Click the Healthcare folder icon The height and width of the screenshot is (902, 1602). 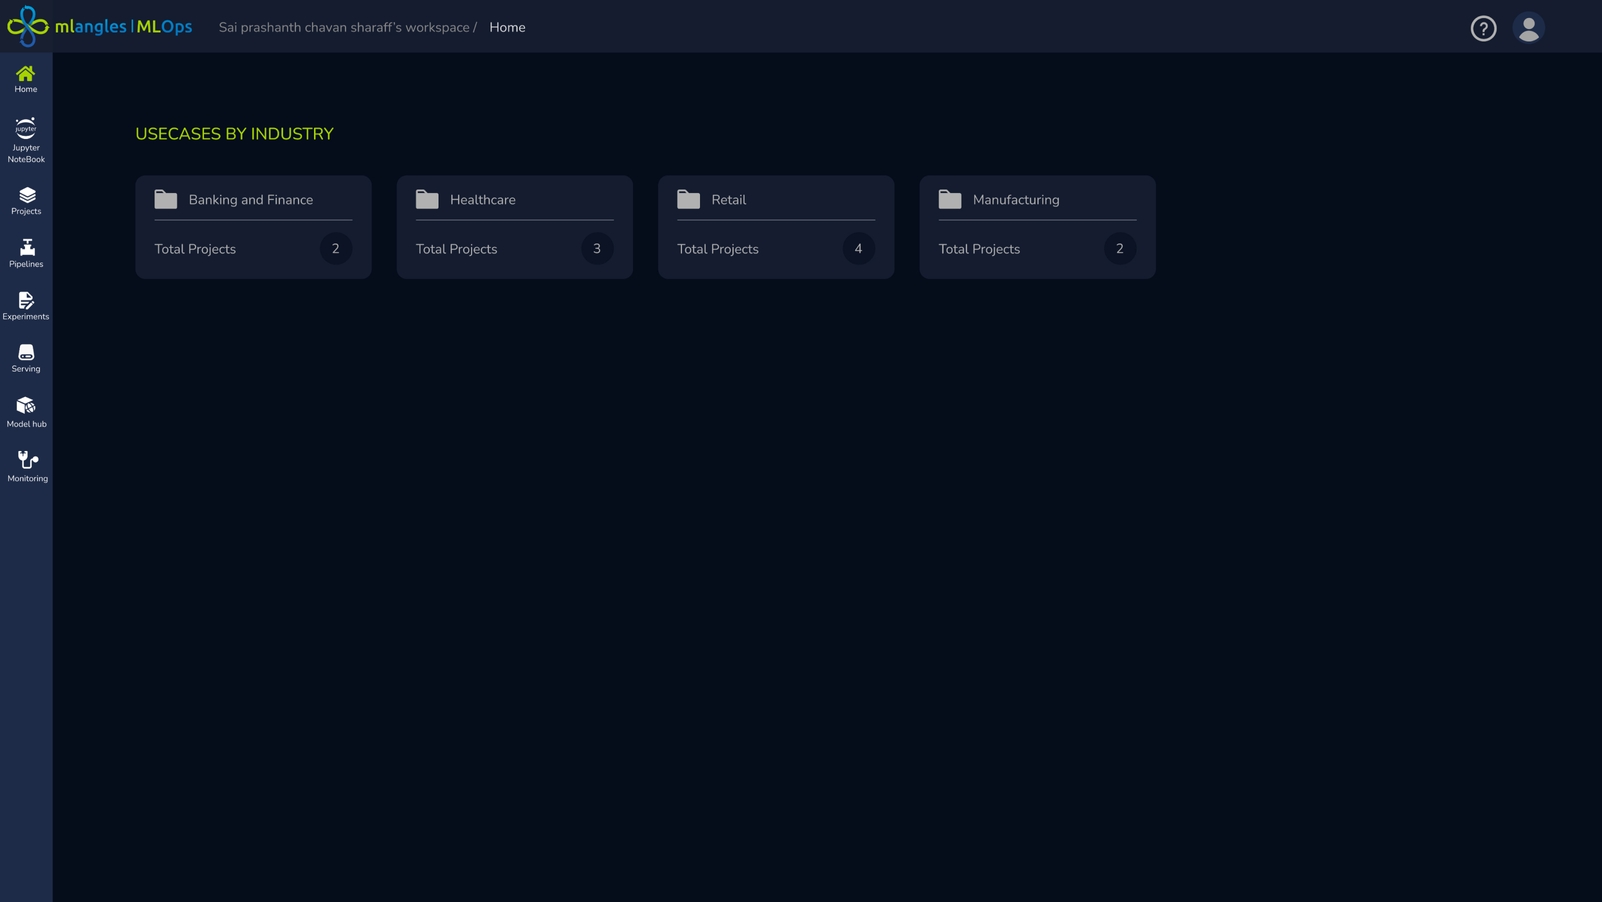pos(428,199)
